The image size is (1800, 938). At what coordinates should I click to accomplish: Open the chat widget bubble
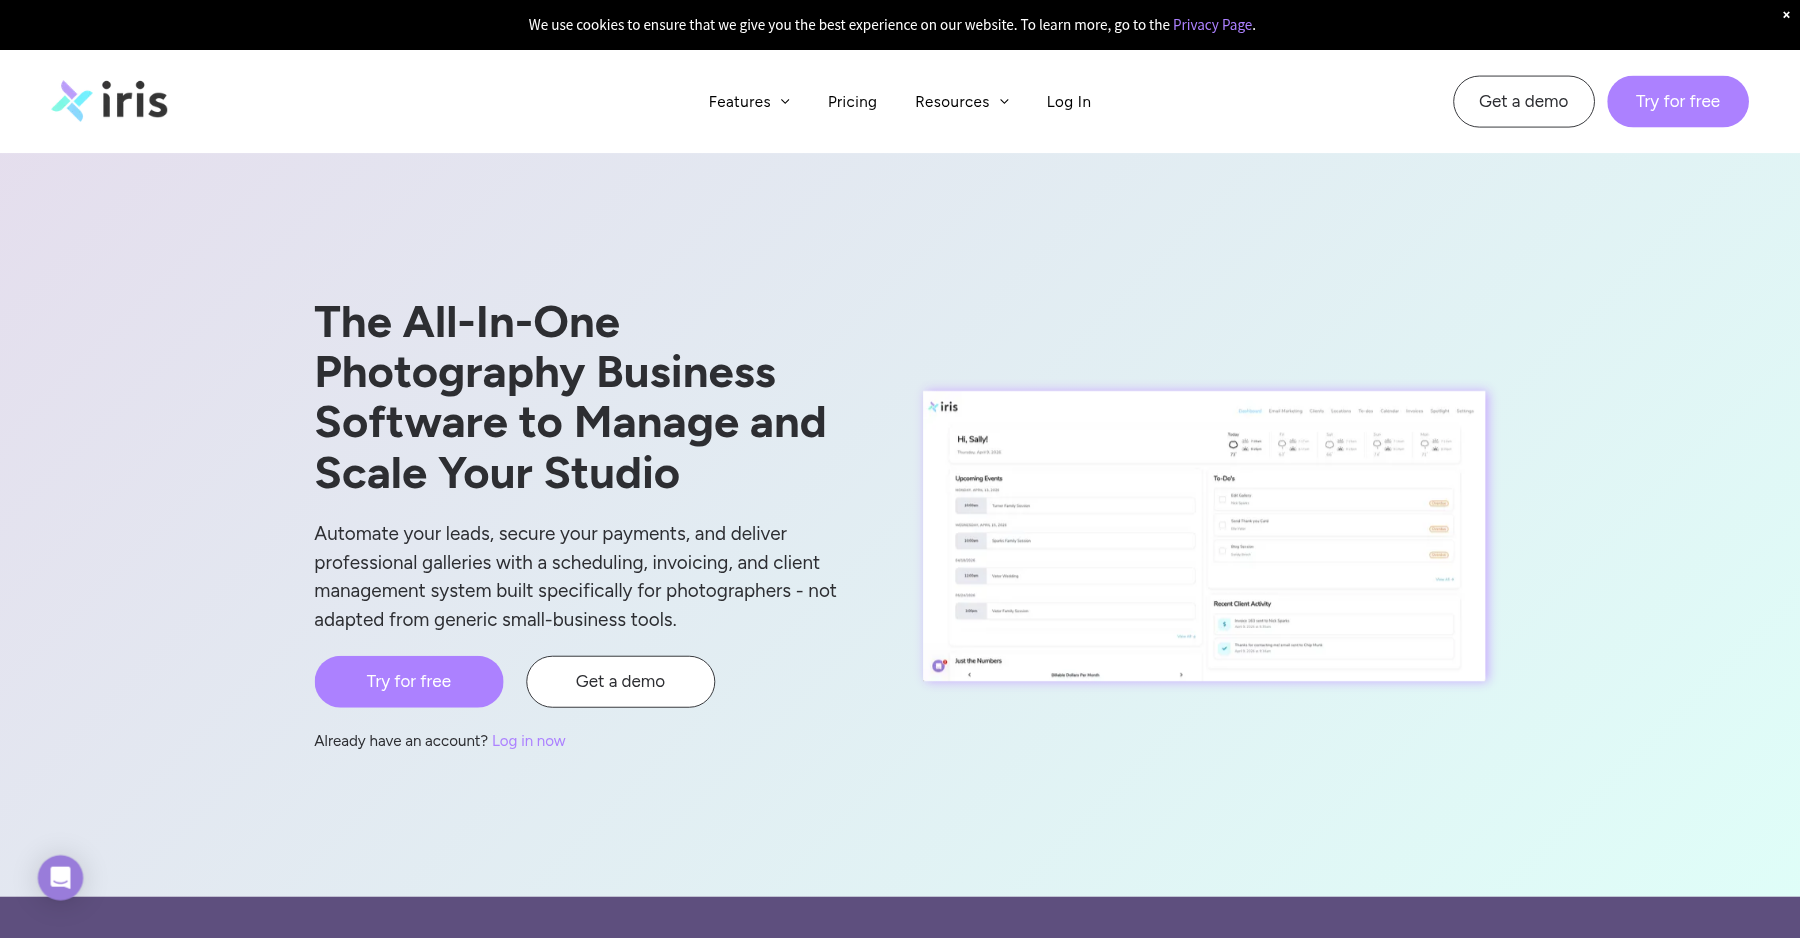click(60, 877)
